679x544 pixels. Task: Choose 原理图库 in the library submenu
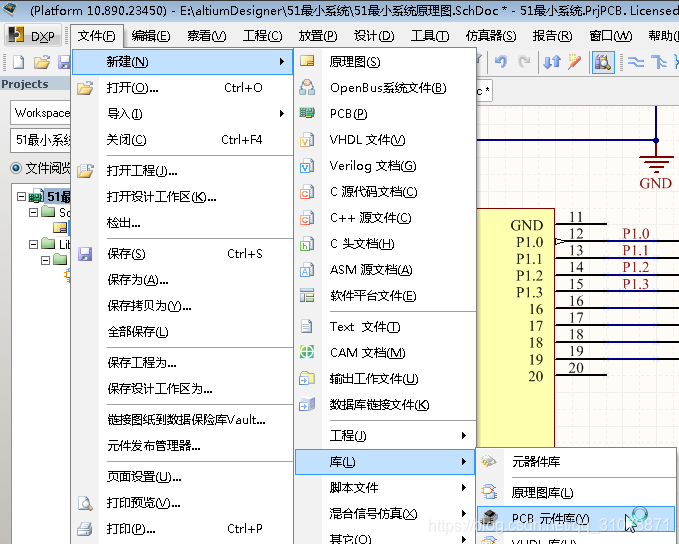pos(542,492)
